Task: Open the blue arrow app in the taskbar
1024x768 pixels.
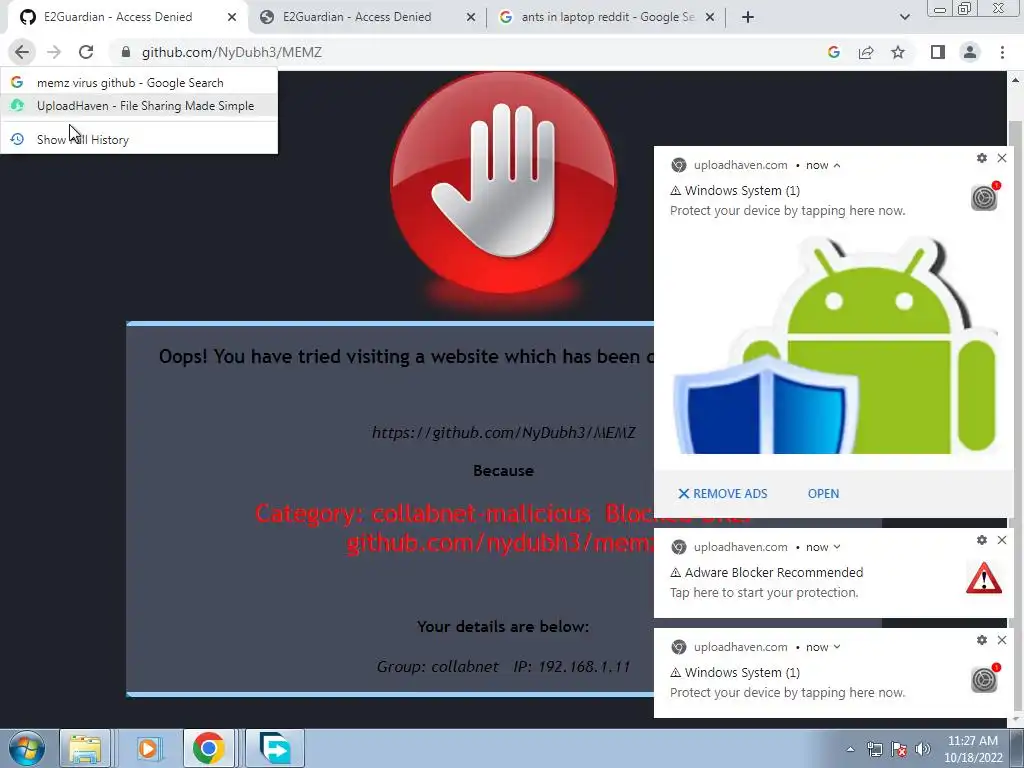Action: coord(275,748)
